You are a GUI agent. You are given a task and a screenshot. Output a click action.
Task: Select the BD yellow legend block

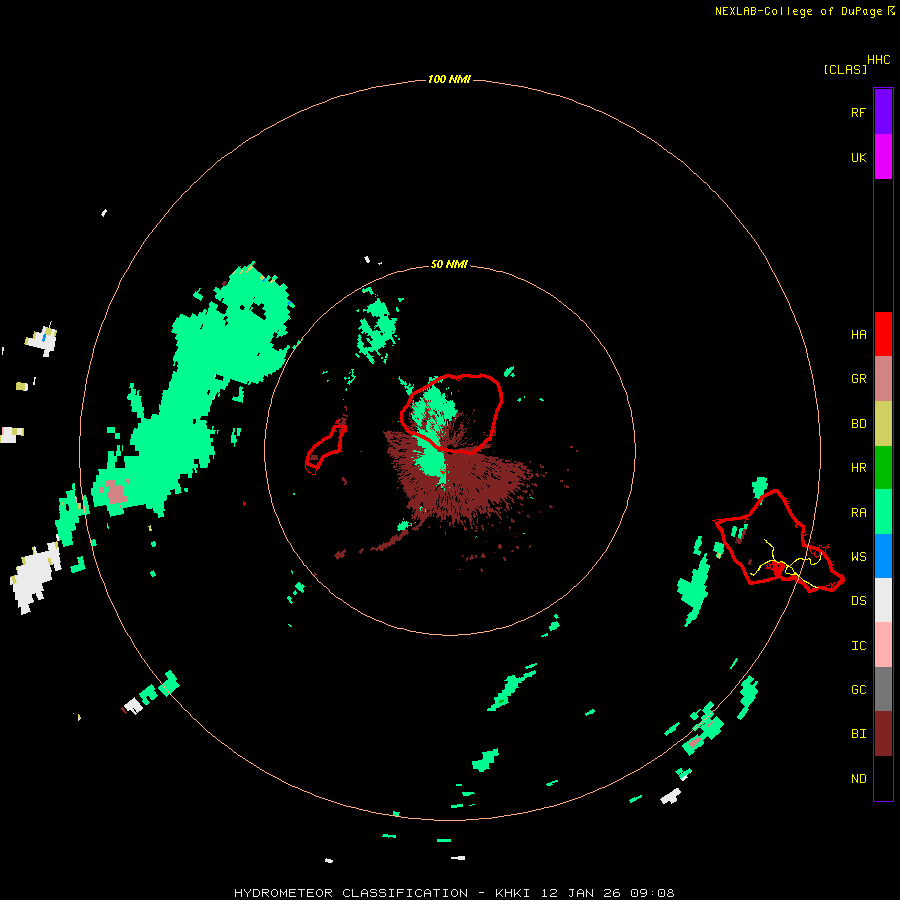[x=883, y=424]
